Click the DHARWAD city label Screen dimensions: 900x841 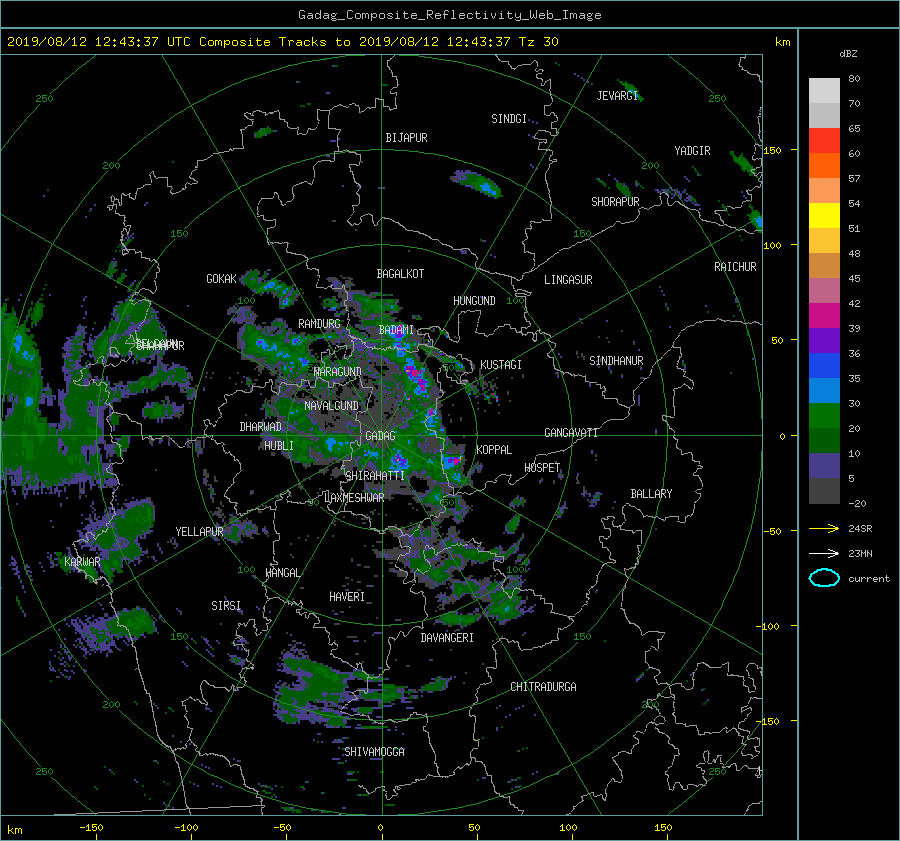(x=260, y=427)
